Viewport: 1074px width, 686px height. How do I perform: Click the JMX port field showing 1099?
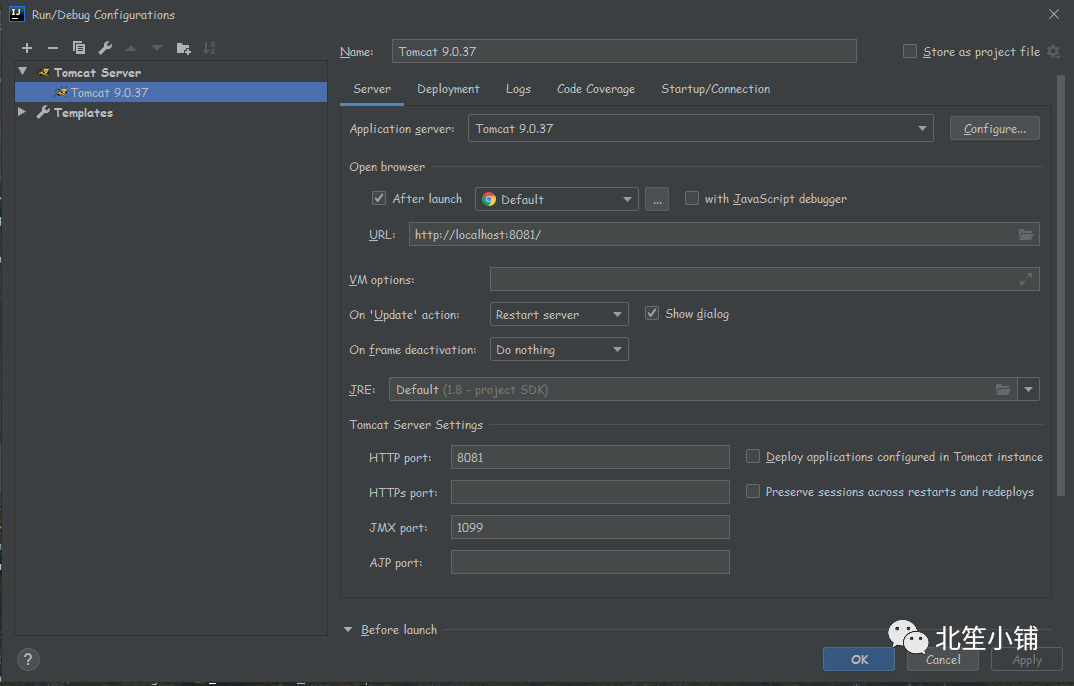tap(590, 527)
